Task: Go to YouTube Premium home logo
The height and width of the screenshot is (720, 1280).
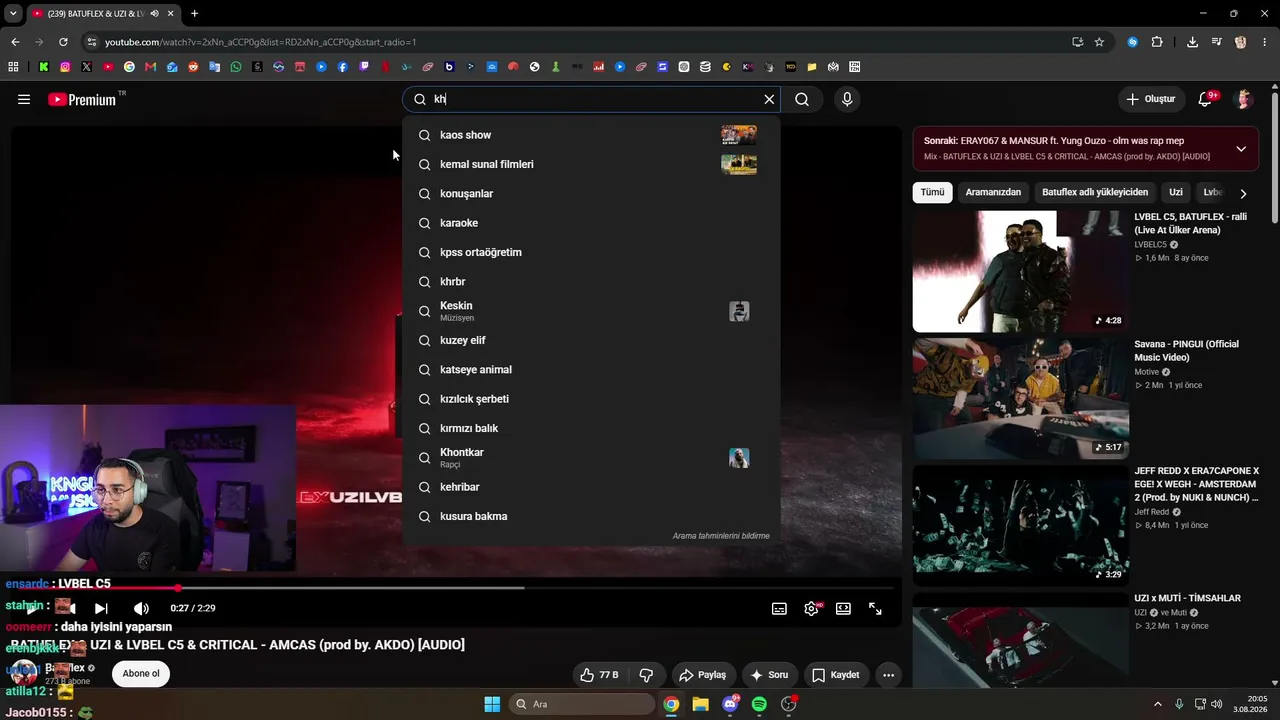Action: [82, 99]
